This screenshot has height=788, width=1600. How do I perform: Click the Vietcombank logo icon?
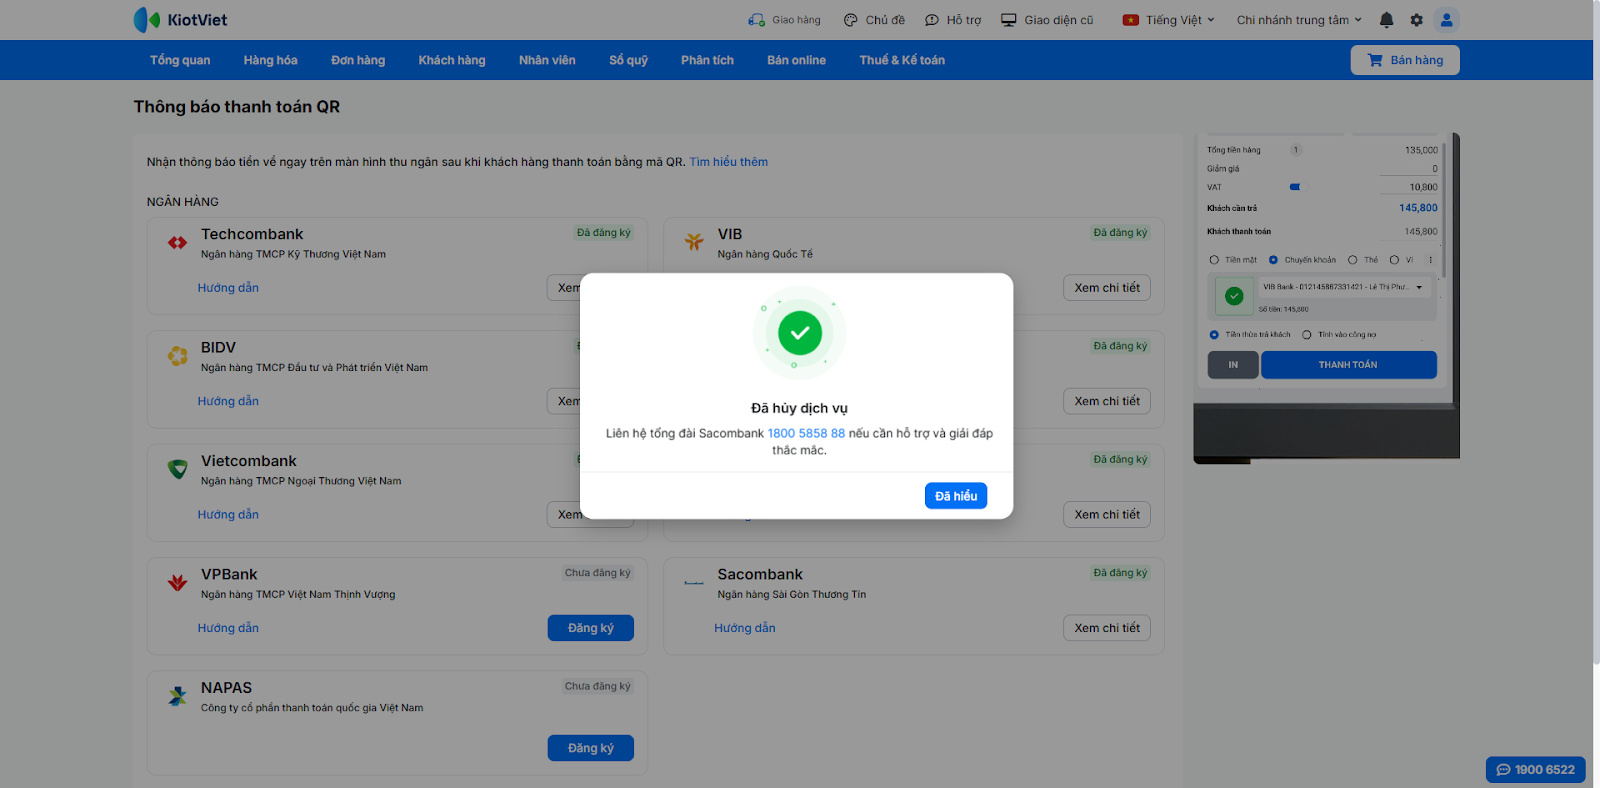[x=178, y=469]
